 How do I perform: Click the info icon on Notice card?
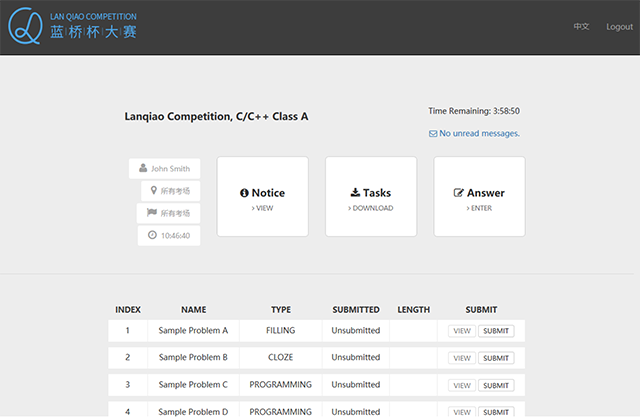[245, 193]
